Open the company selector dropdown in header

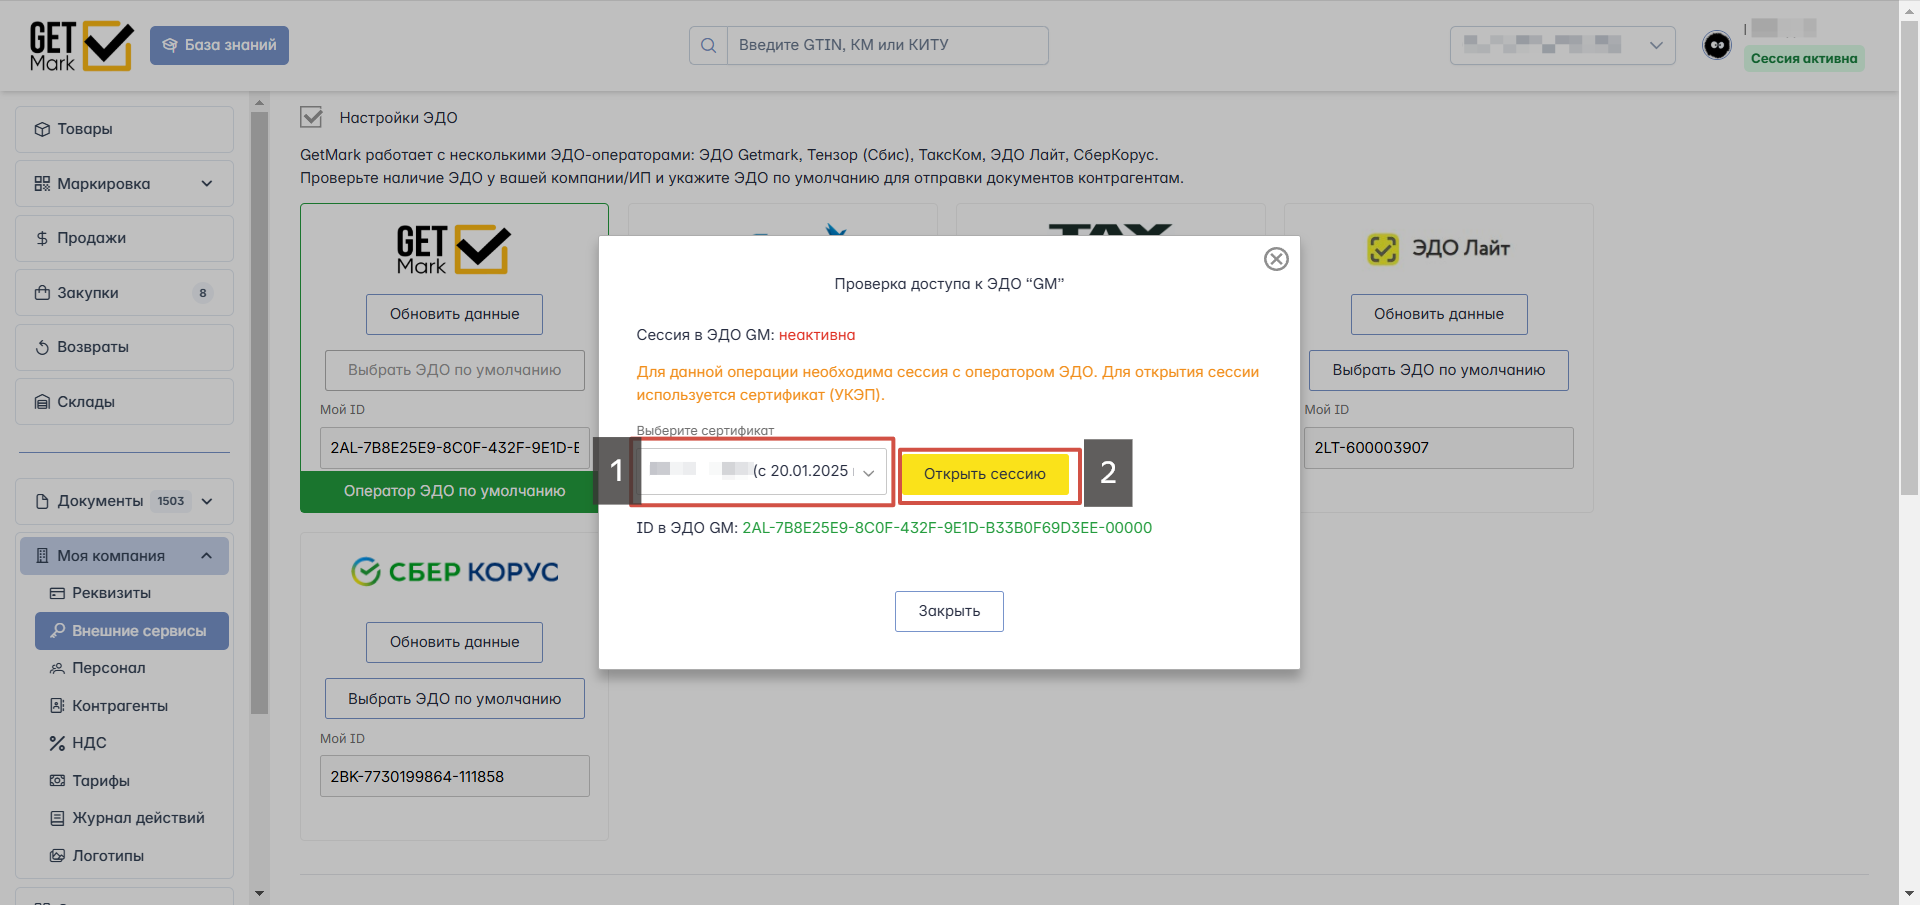(1562, 45)
